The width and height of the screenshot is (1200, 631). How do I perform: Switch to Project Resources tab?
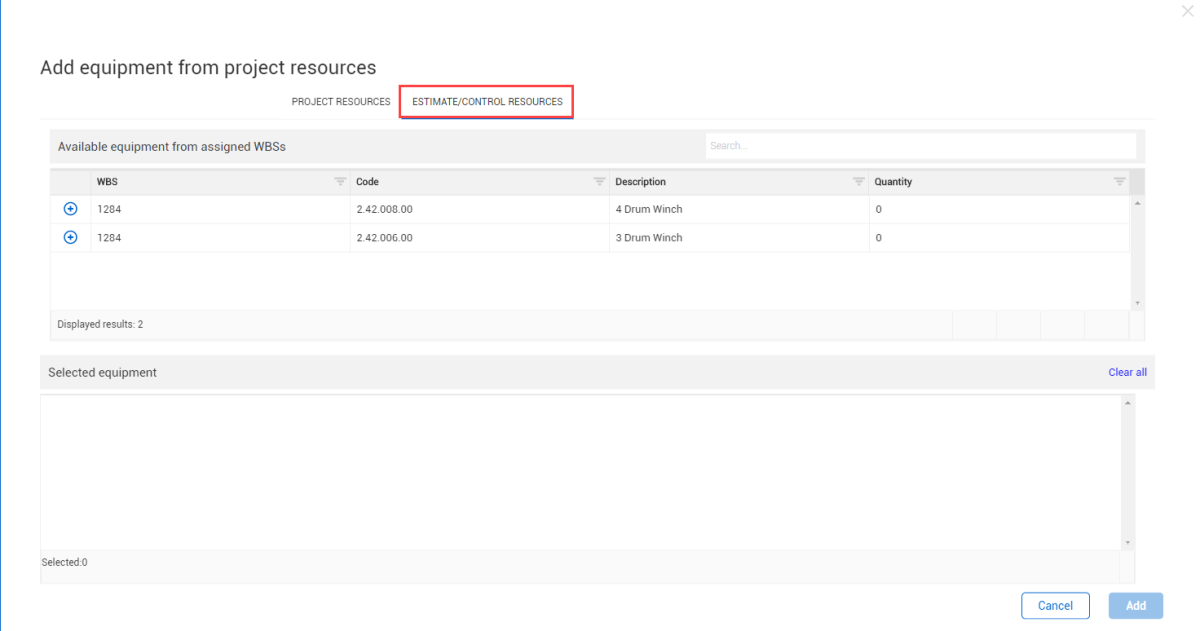pyautogui.click(x=341, y=102)
